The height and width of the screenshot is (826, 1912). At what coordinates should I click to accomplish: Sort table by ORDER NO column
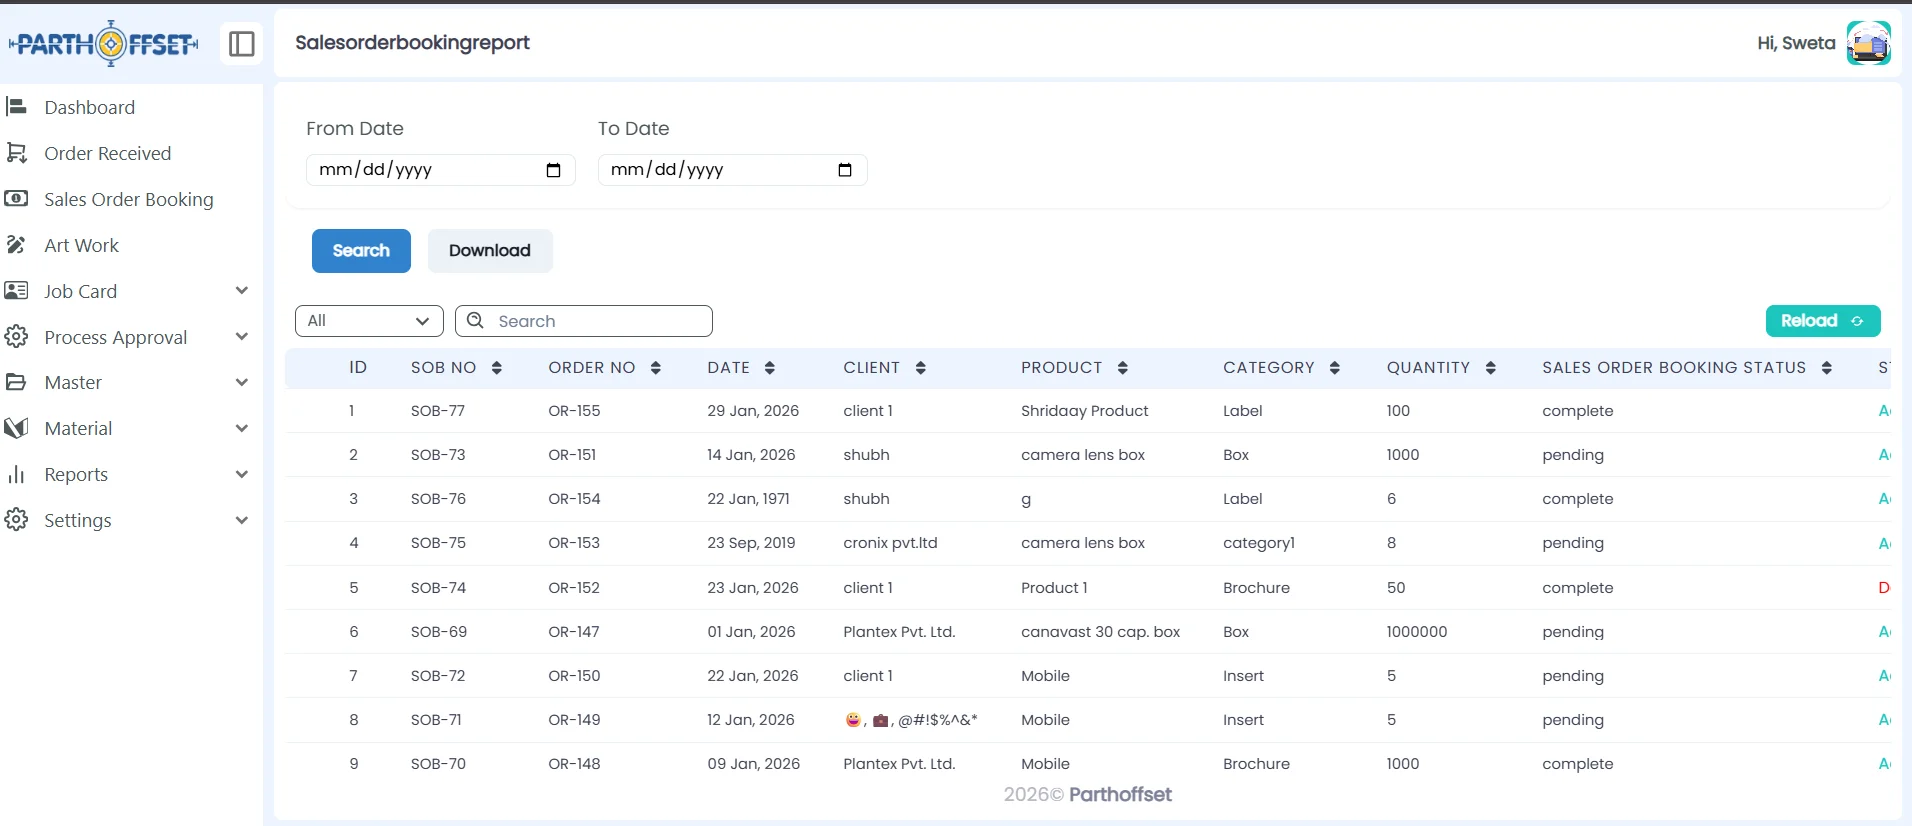(656, 368)
